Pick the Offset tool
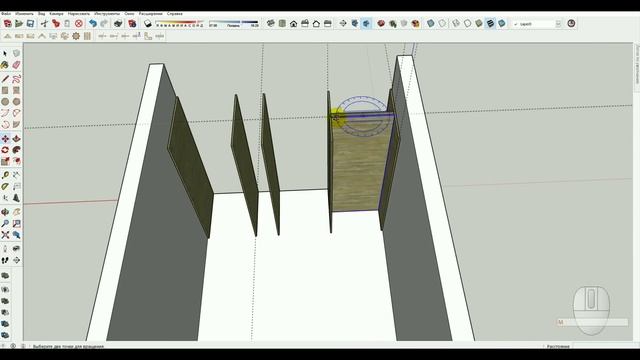Screen dimensions: 640x360 pos(16,162)
